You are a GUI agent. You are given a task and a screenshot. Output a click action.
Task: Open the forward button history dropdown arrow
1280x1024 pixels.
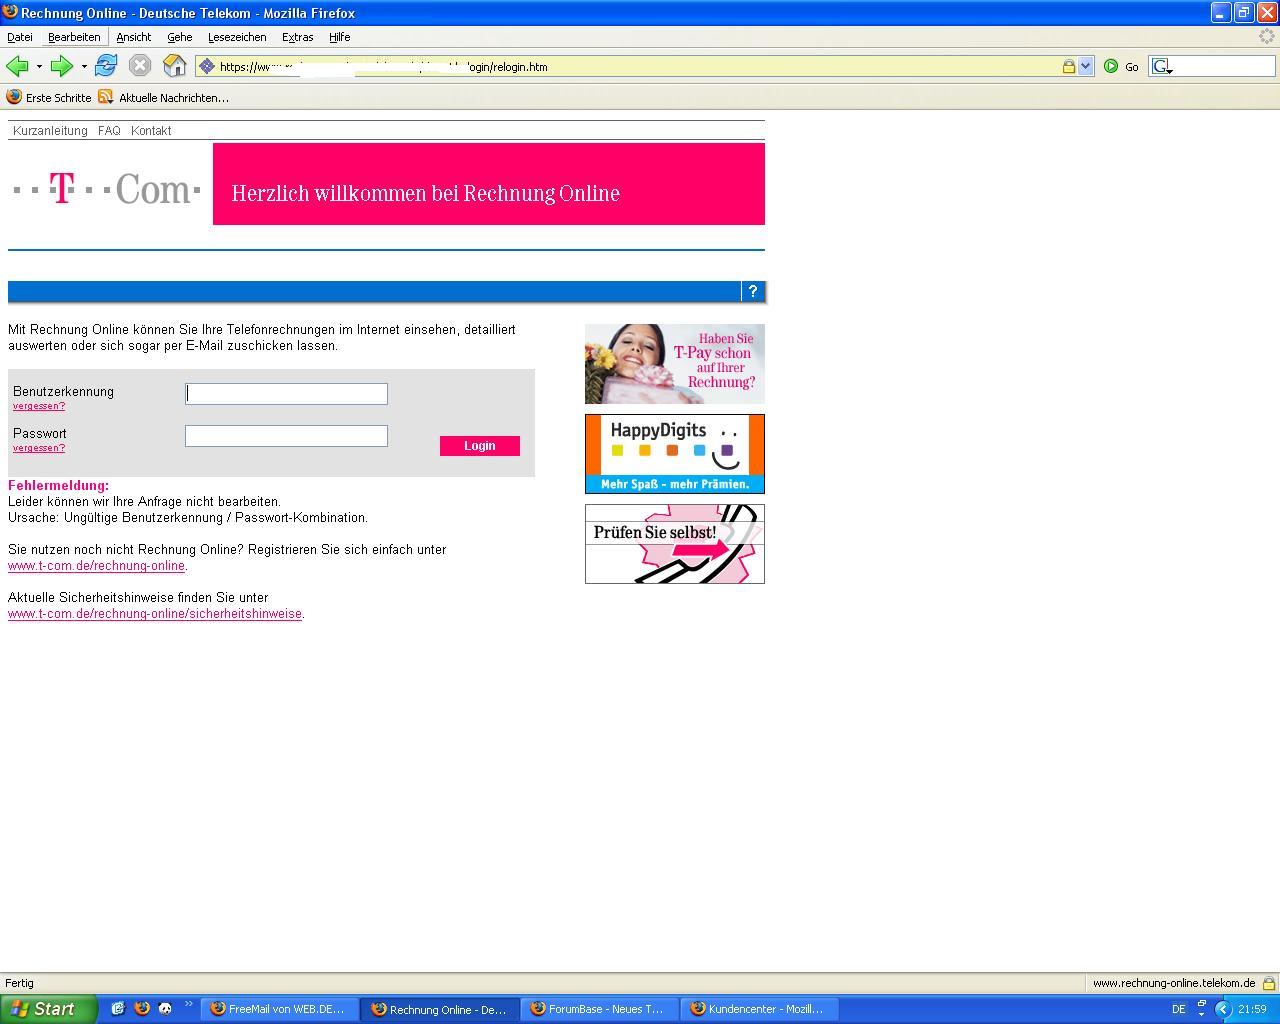(84, 67)
